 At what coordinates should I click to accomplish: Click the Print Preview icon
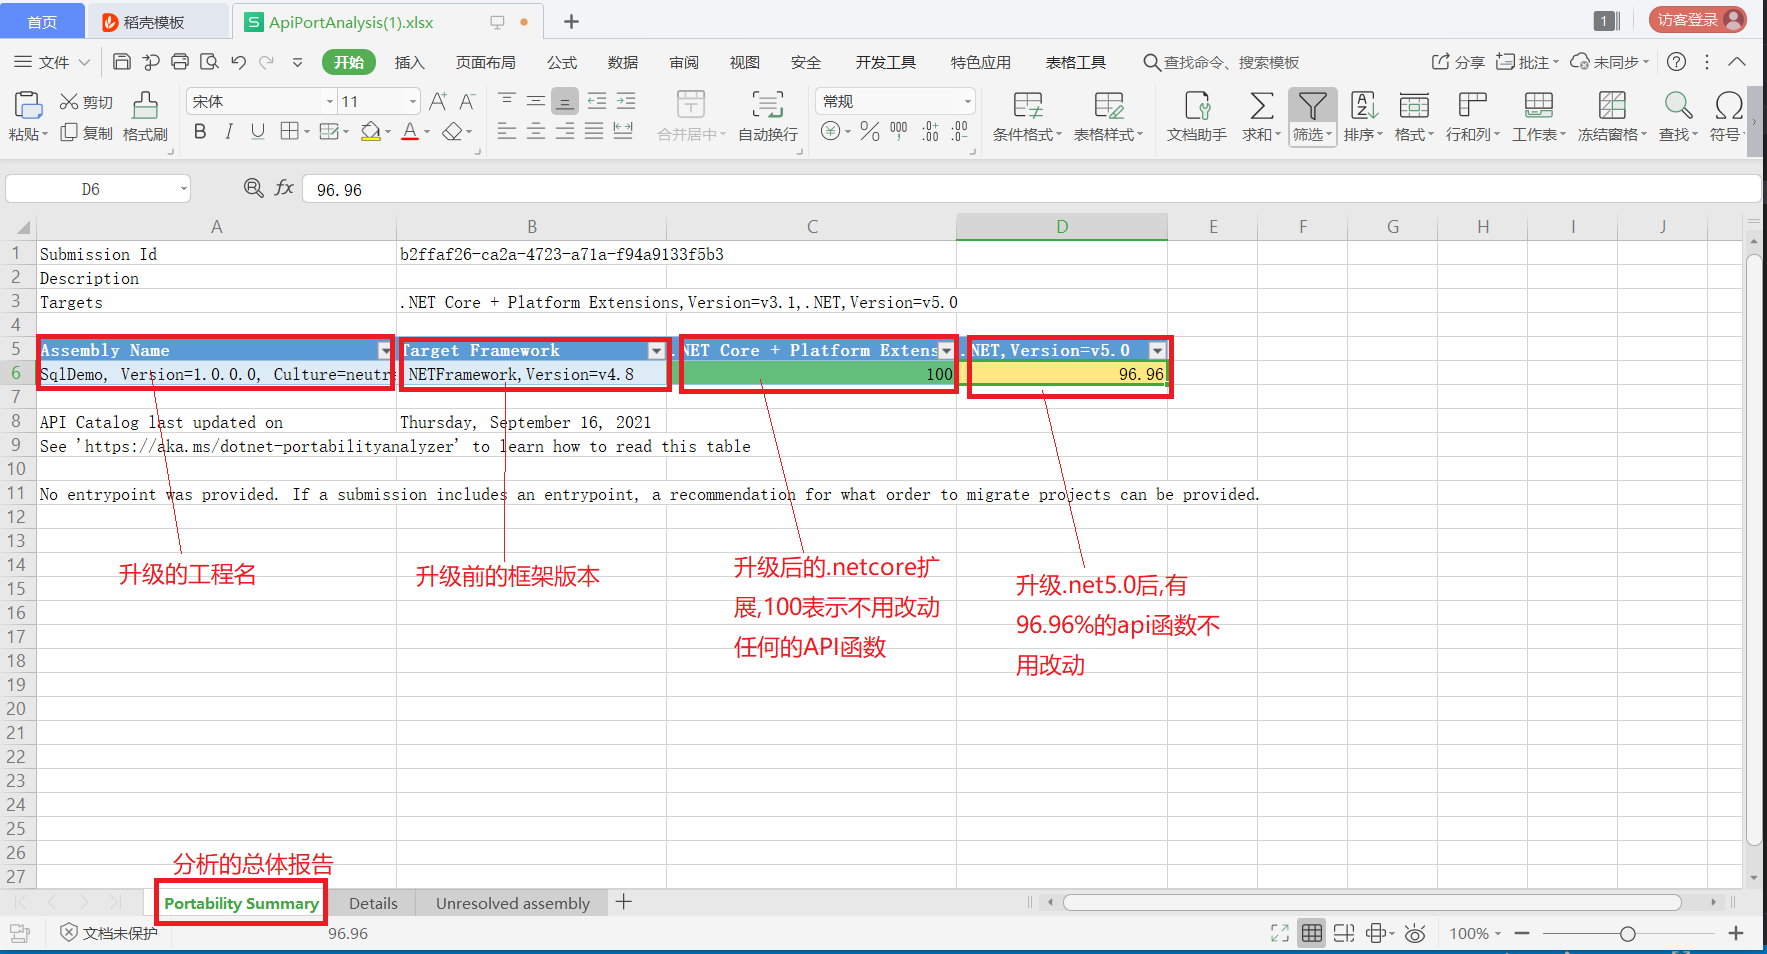[x=209, y=62]
